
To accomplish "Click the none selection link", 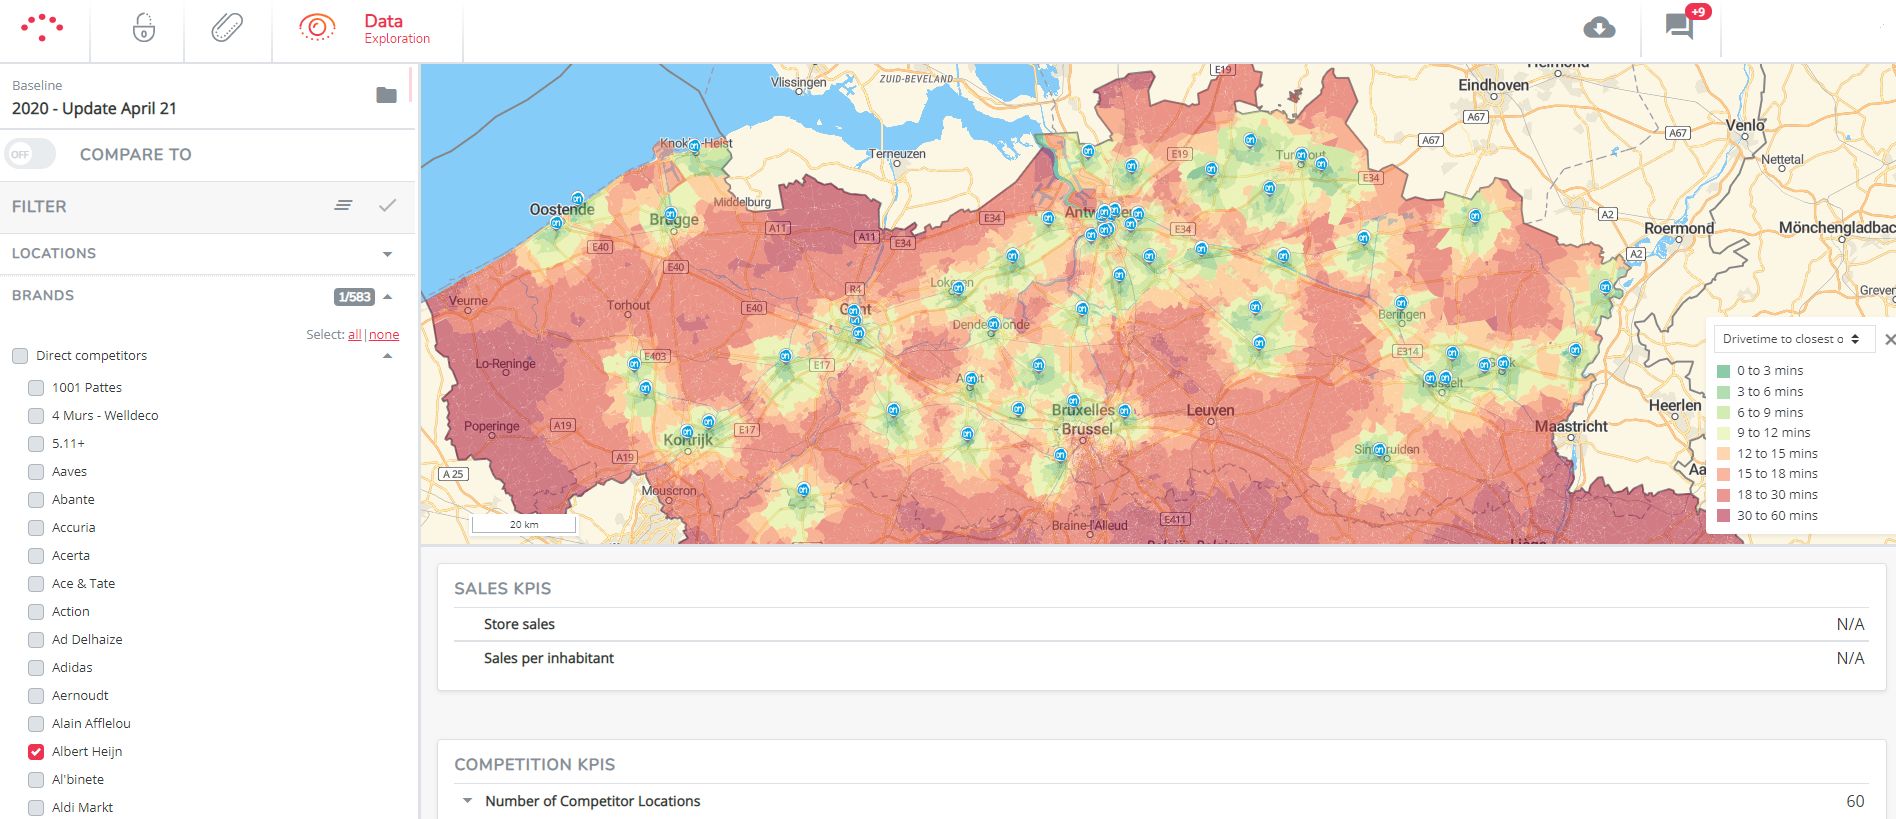I will 384,335.
